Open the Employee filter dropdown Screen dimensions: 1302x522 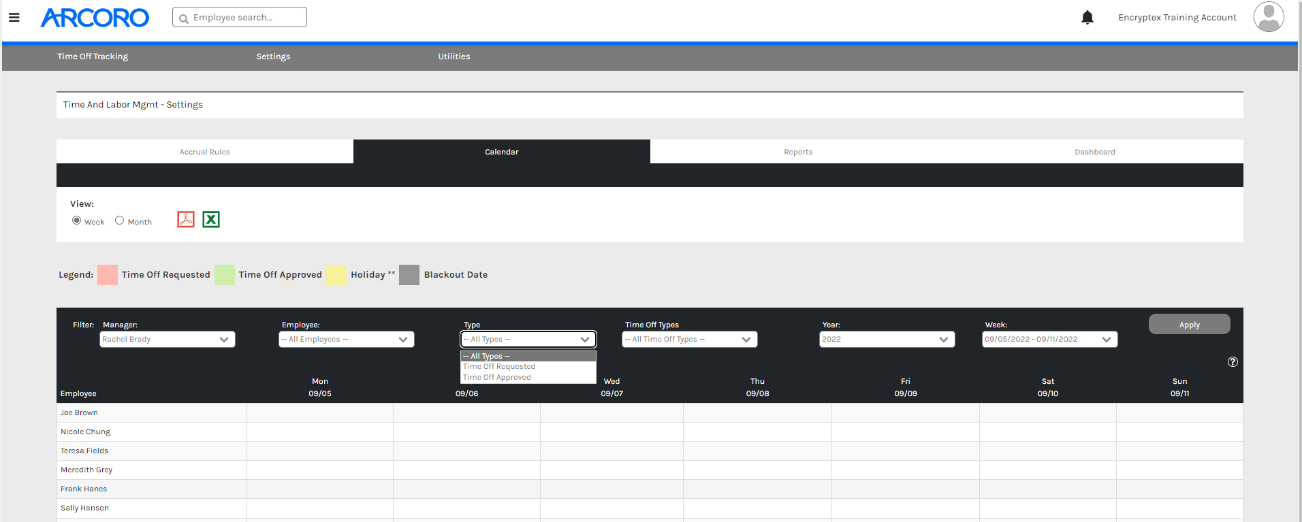pos(345,339)
